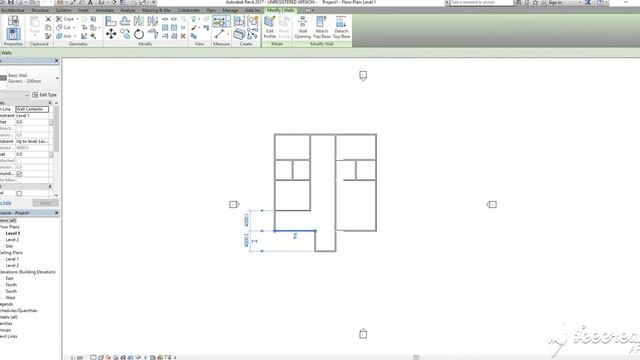
Task: Click the red Delete icon
Action: coord(183,36)
